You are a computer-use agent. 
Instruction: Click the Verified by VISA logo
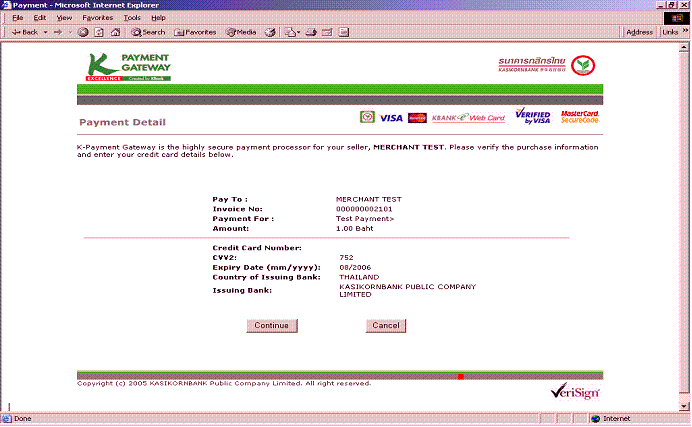tap(533, 116)
